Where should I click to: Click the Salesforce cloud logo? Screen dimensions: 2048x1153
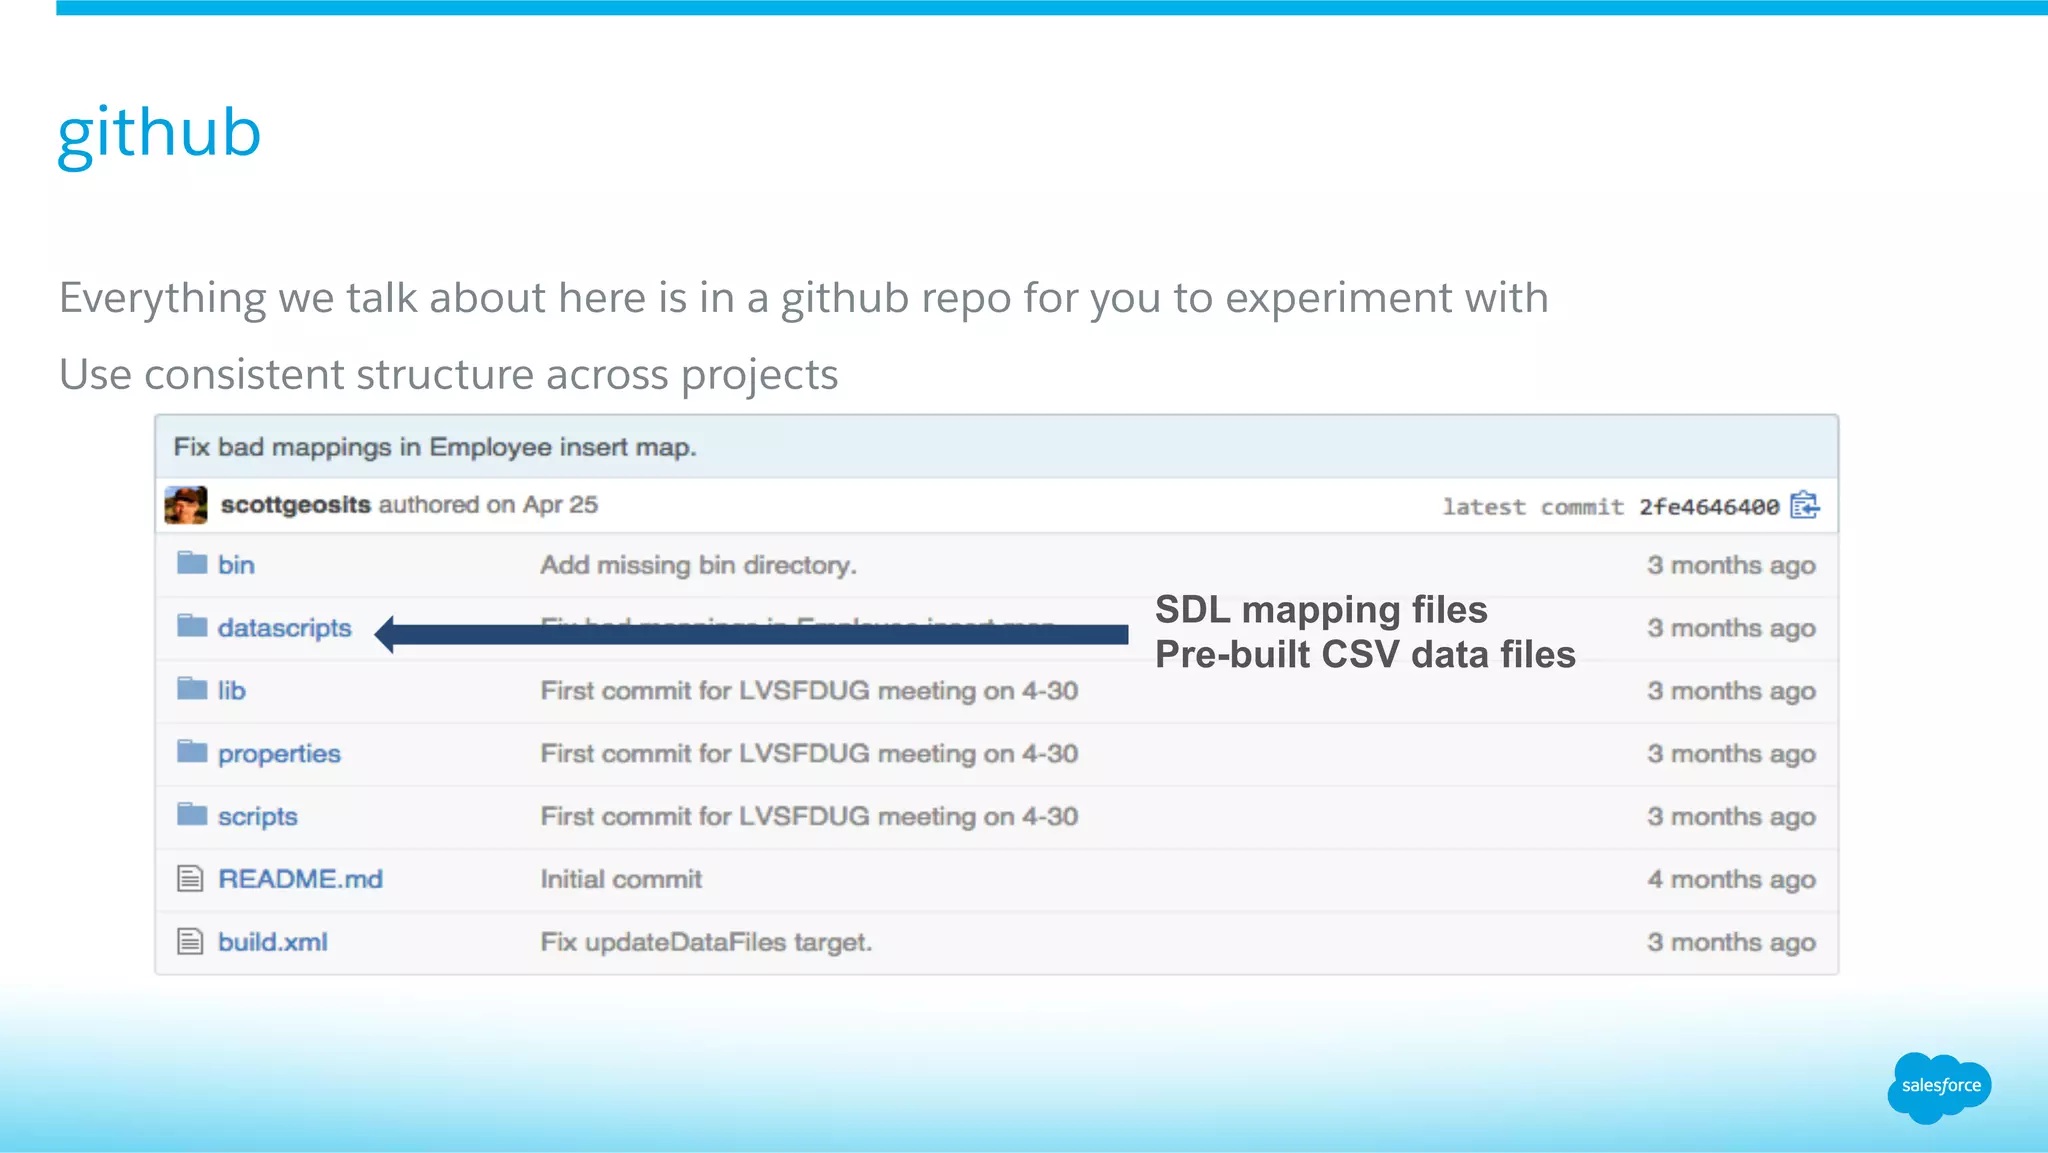[x=1940, y=1087]
